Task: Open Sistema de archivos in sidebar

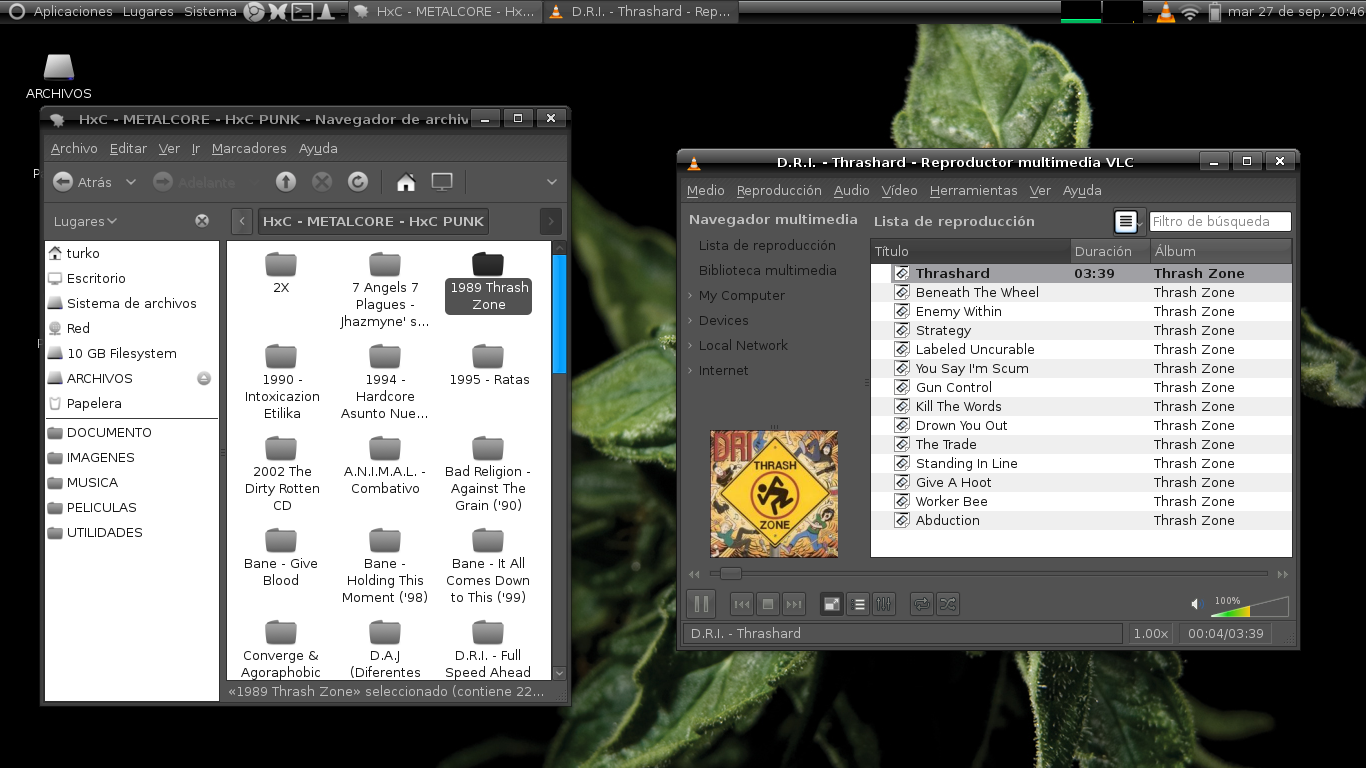Action: [132, 303]
